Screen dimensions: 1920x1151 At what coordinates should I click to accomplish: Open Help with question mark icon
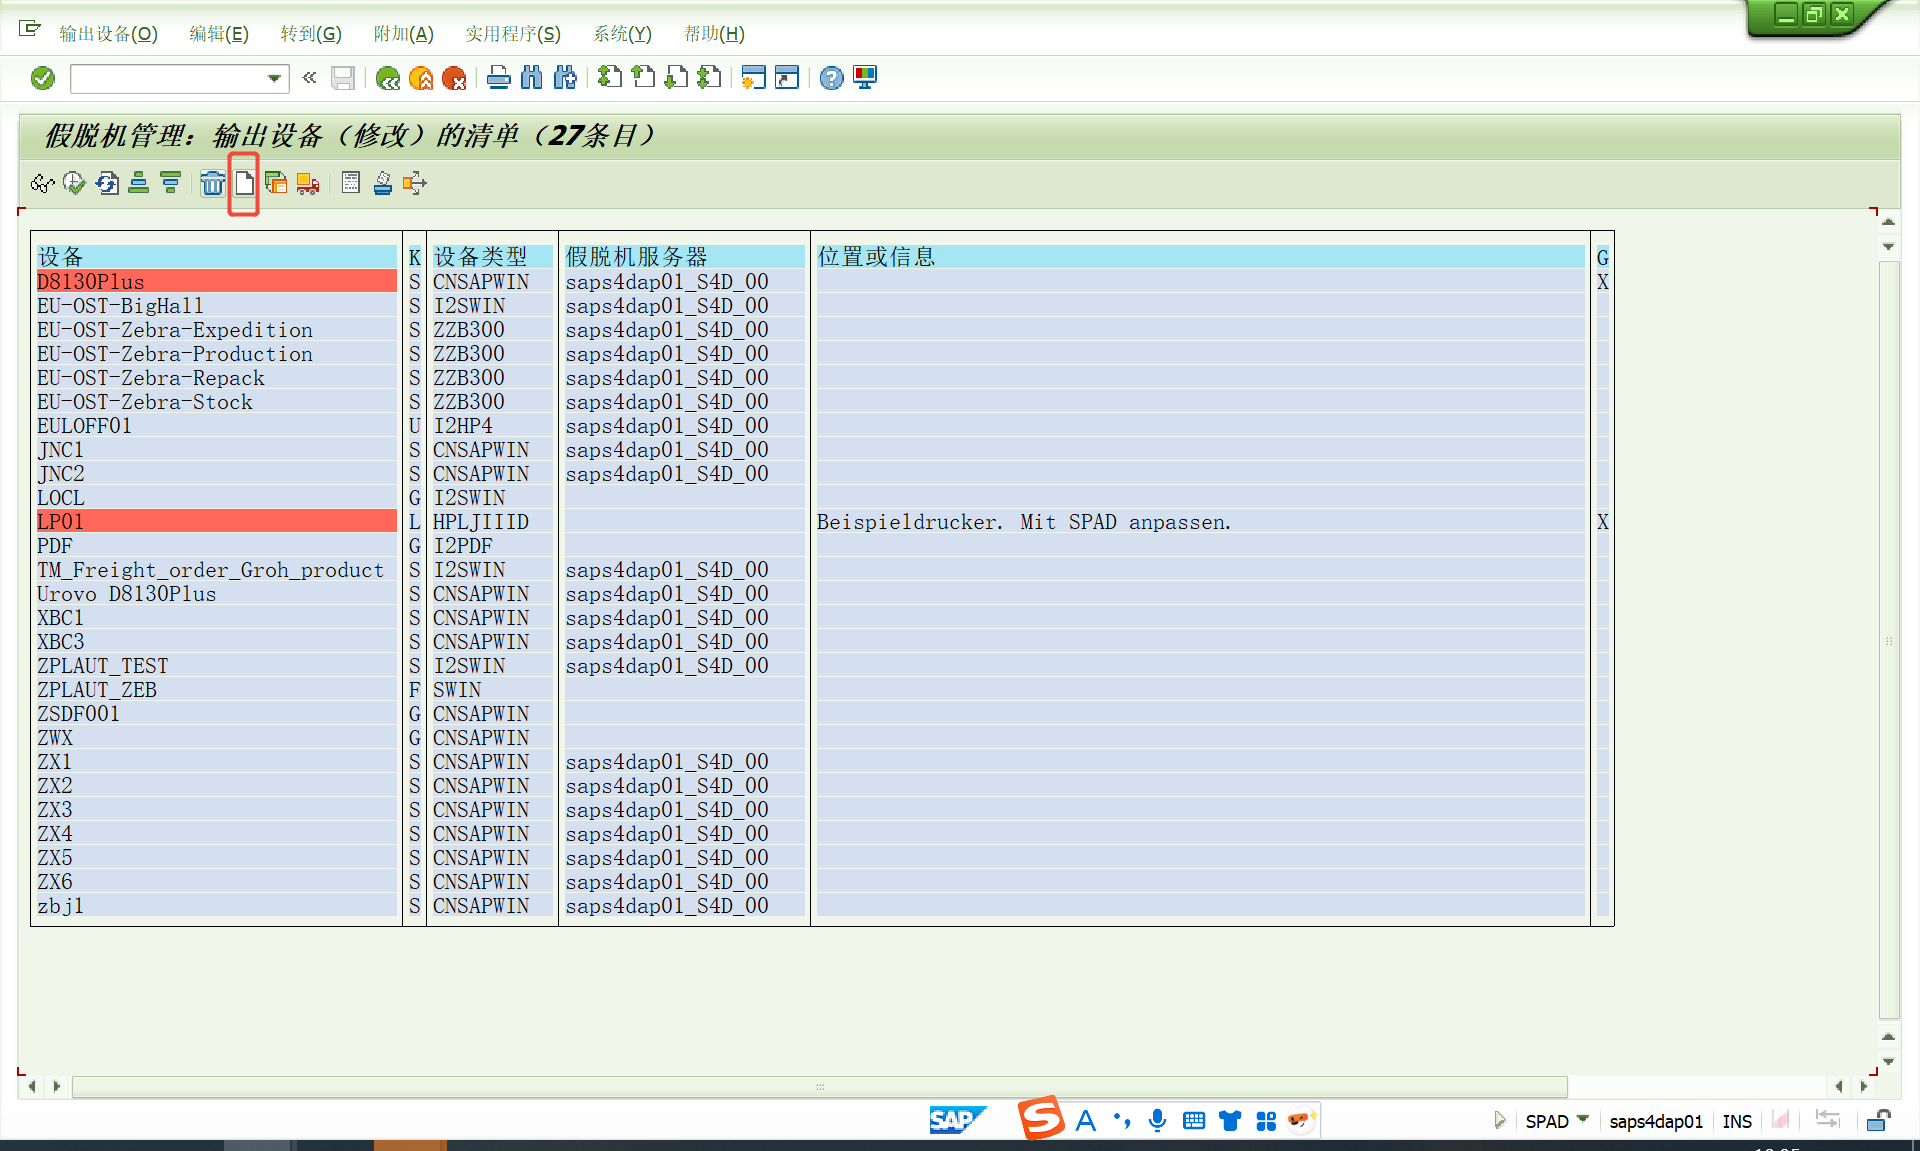tap(831, 78)
